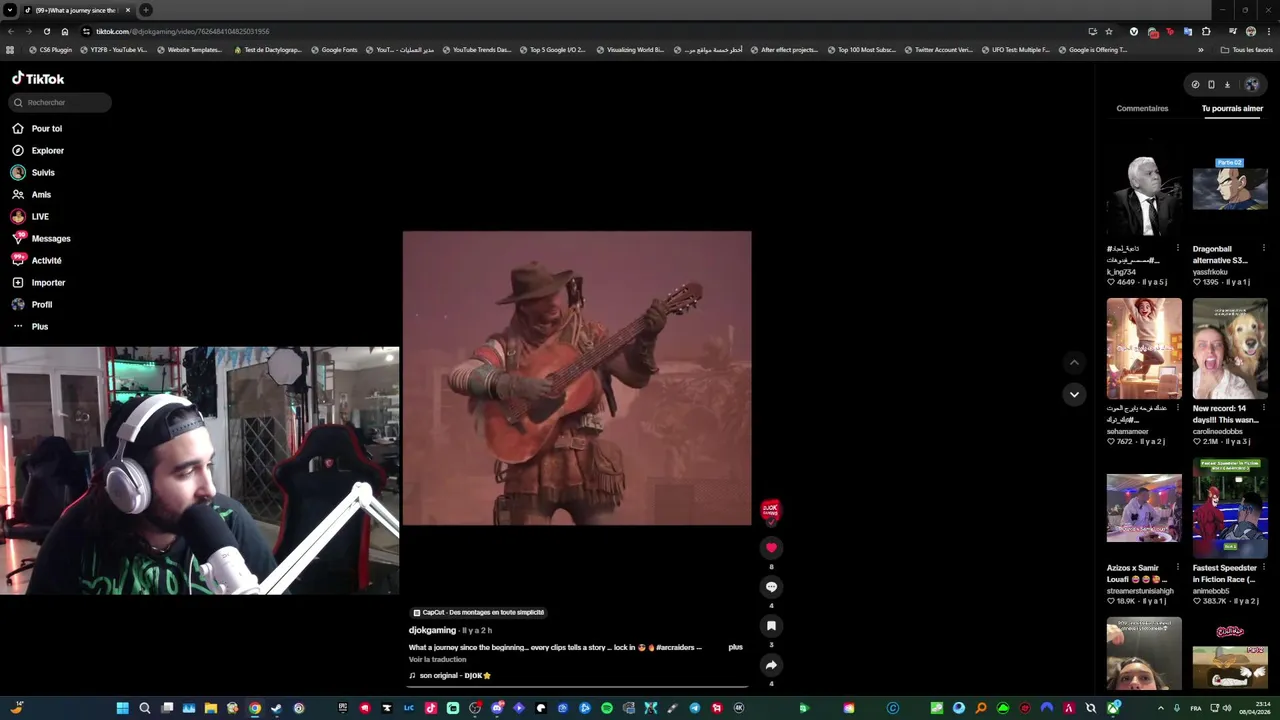
Task: Like the video with the heart icon
Action: 771,548
